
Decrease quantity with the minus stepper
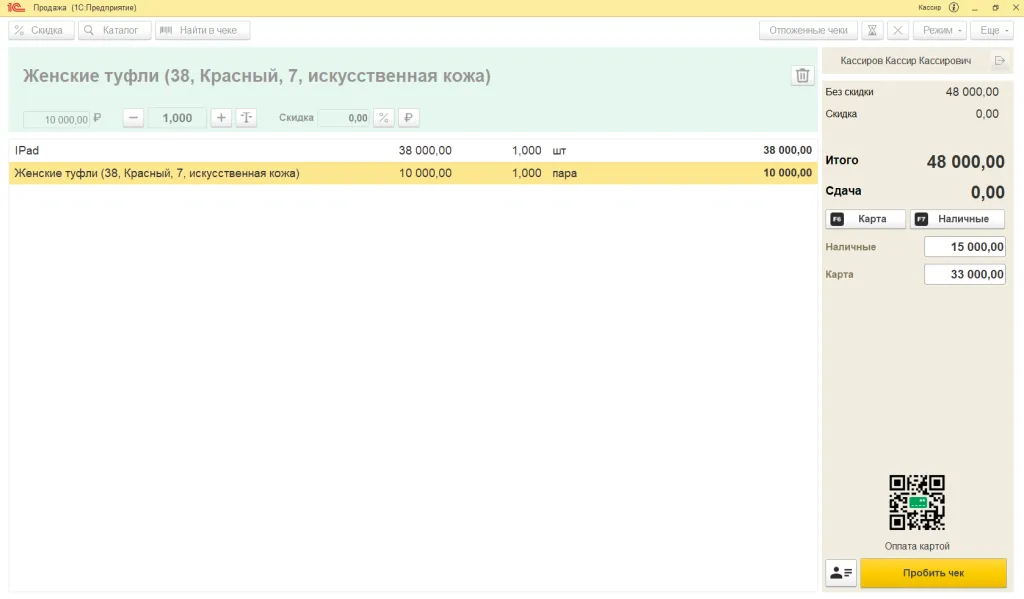click(x=133, y=117)
